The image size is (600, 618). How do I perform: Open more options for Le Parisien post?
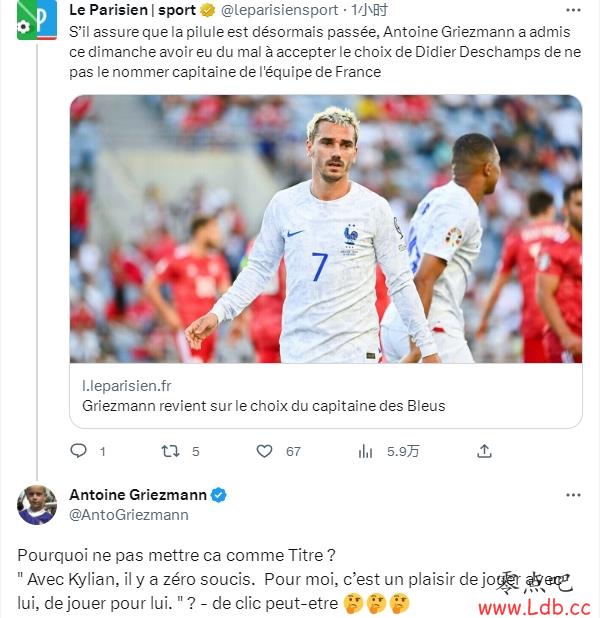[x=573, y=10]
